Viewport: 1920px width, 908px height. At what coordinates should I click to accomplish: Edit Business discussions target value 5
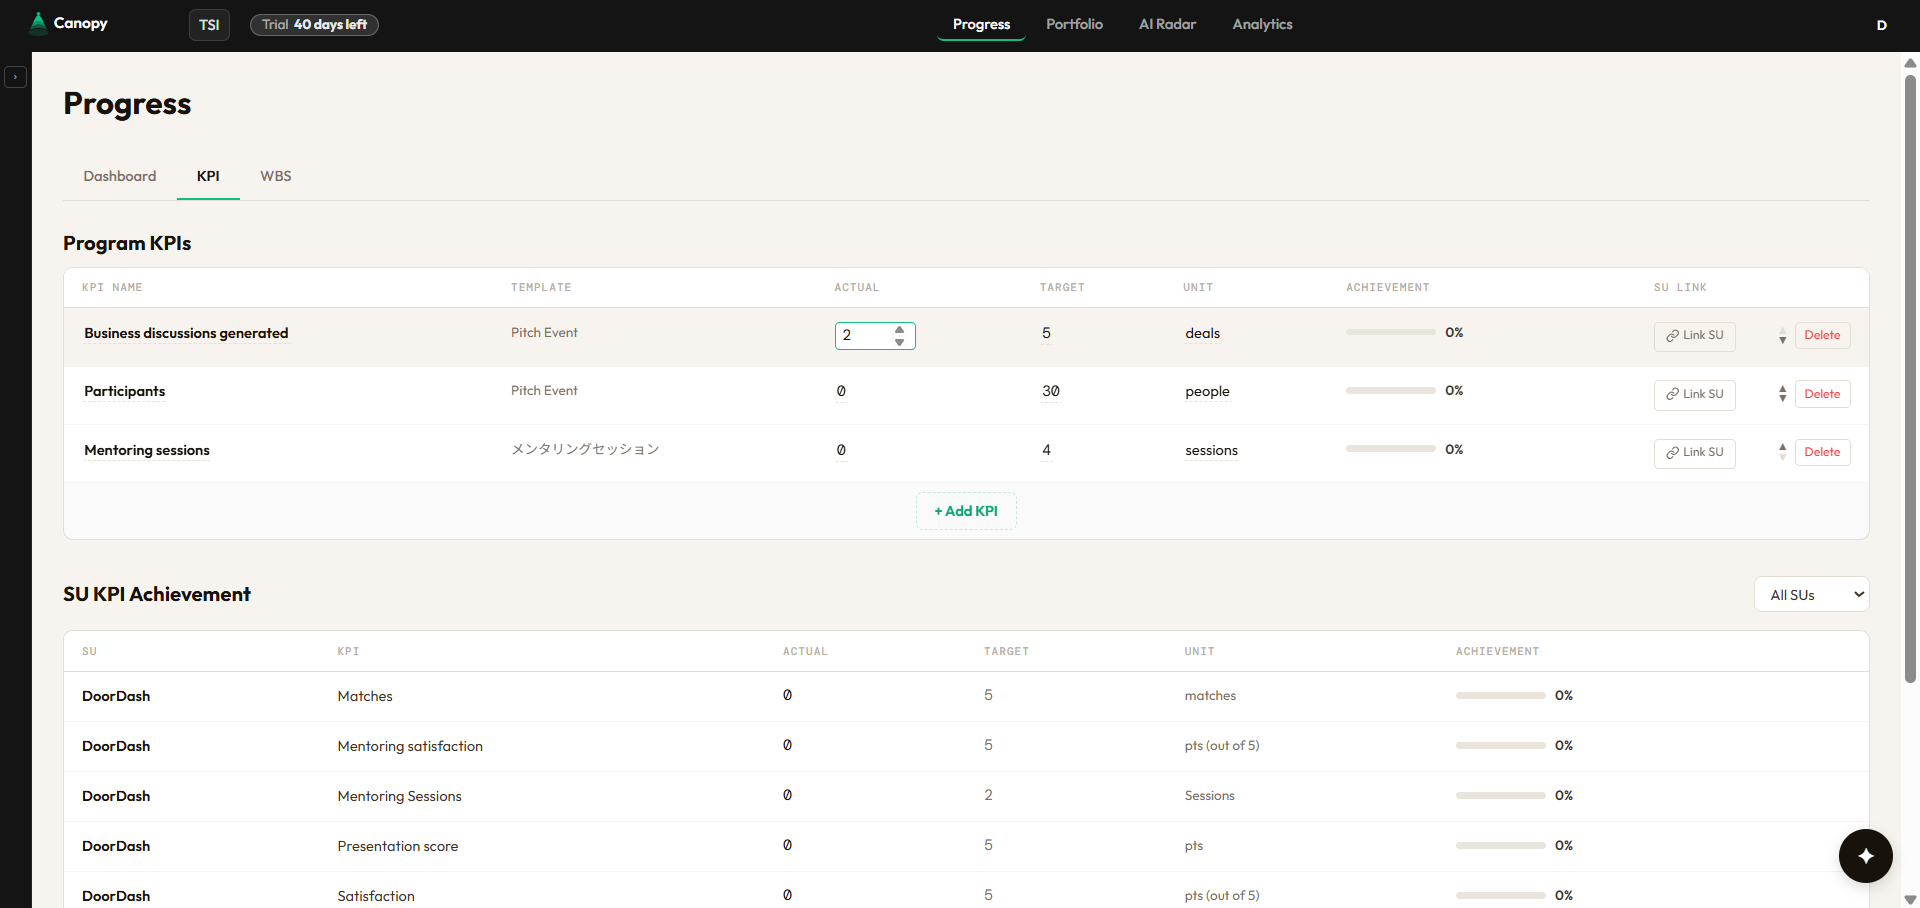pyautogui.click(x=1046, y=333)
